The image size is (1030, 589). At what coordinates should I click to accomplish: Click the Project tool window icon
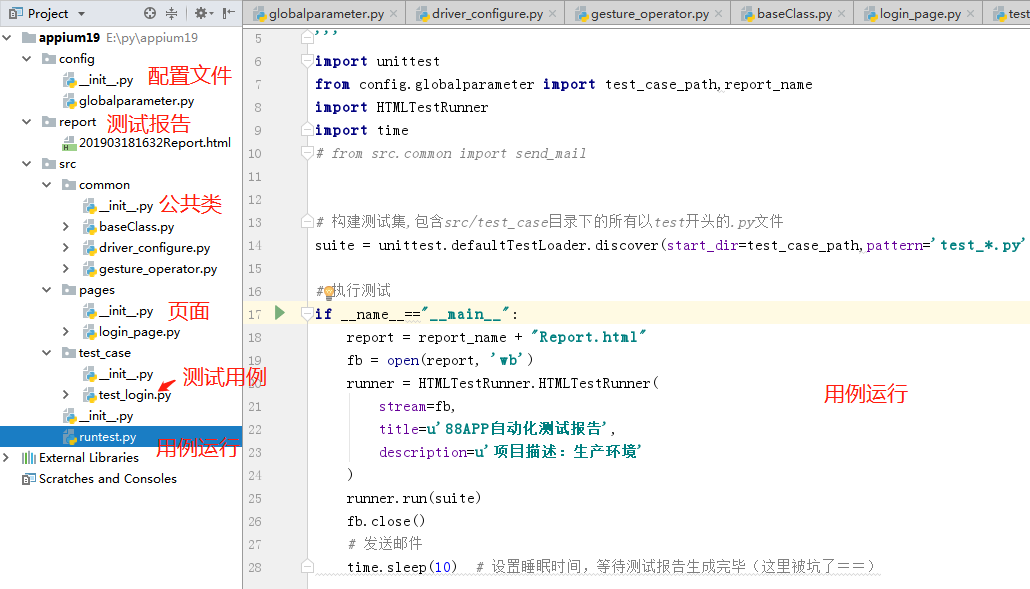pos(16,13)
